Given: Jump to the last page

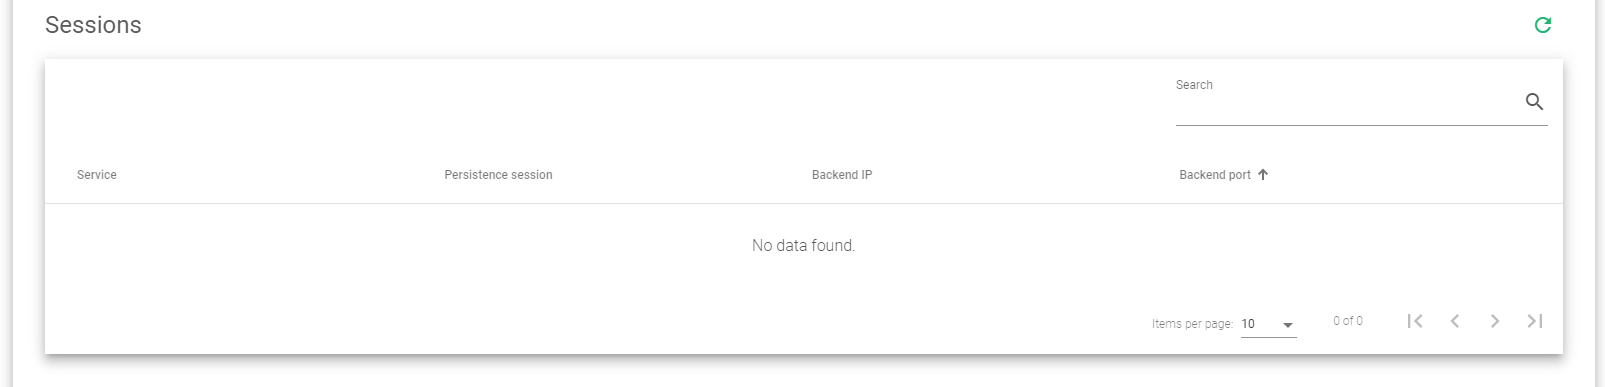Looking at the screenshot, I should (x=1535, y=321).
